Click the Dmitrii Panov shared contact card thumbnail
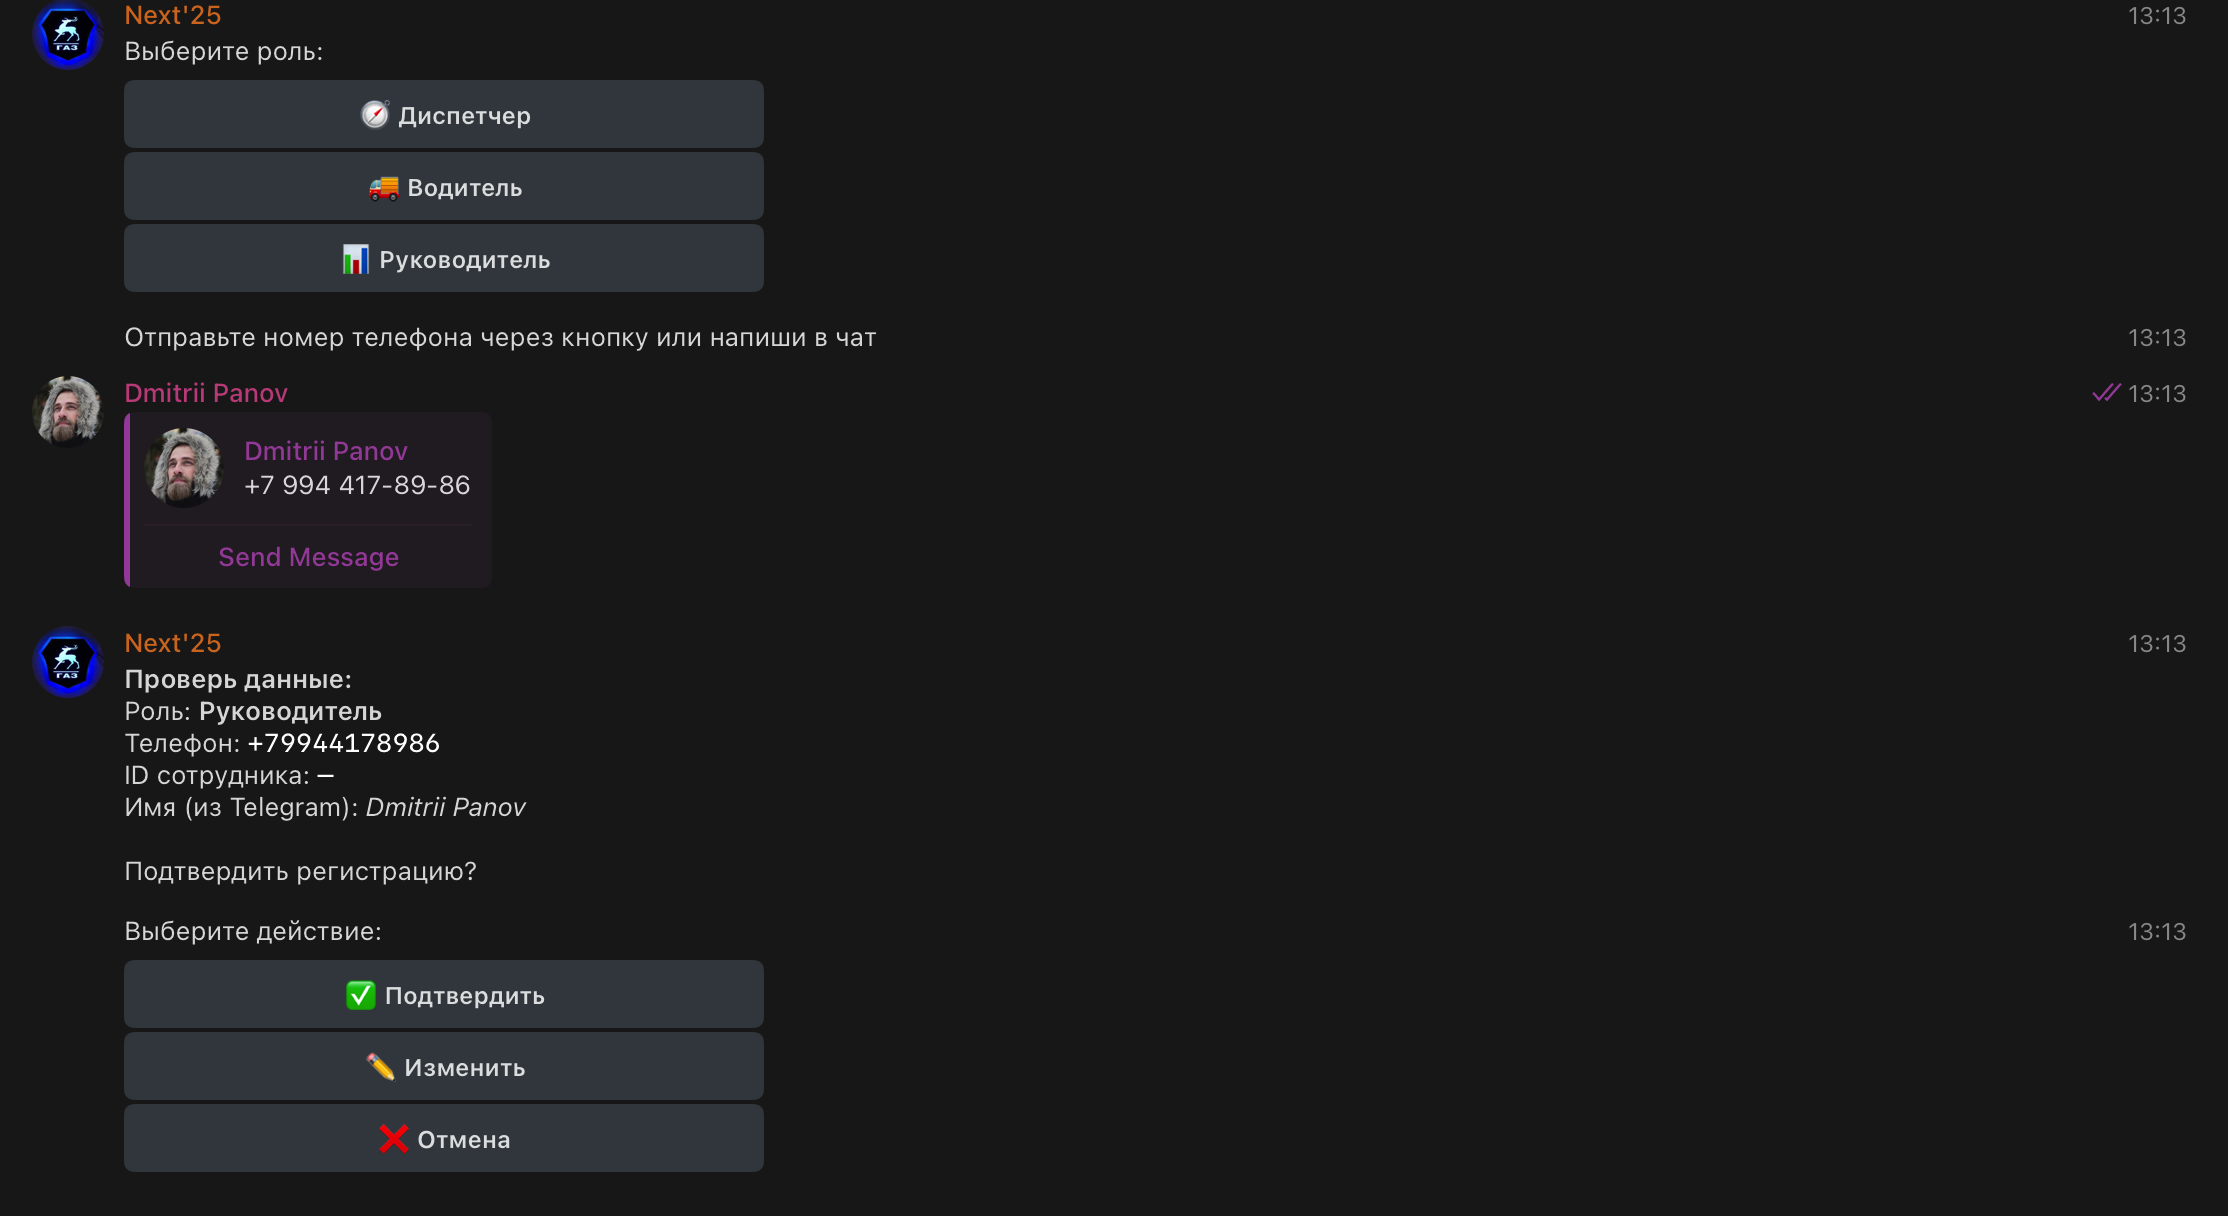 [x=185, y=468]
